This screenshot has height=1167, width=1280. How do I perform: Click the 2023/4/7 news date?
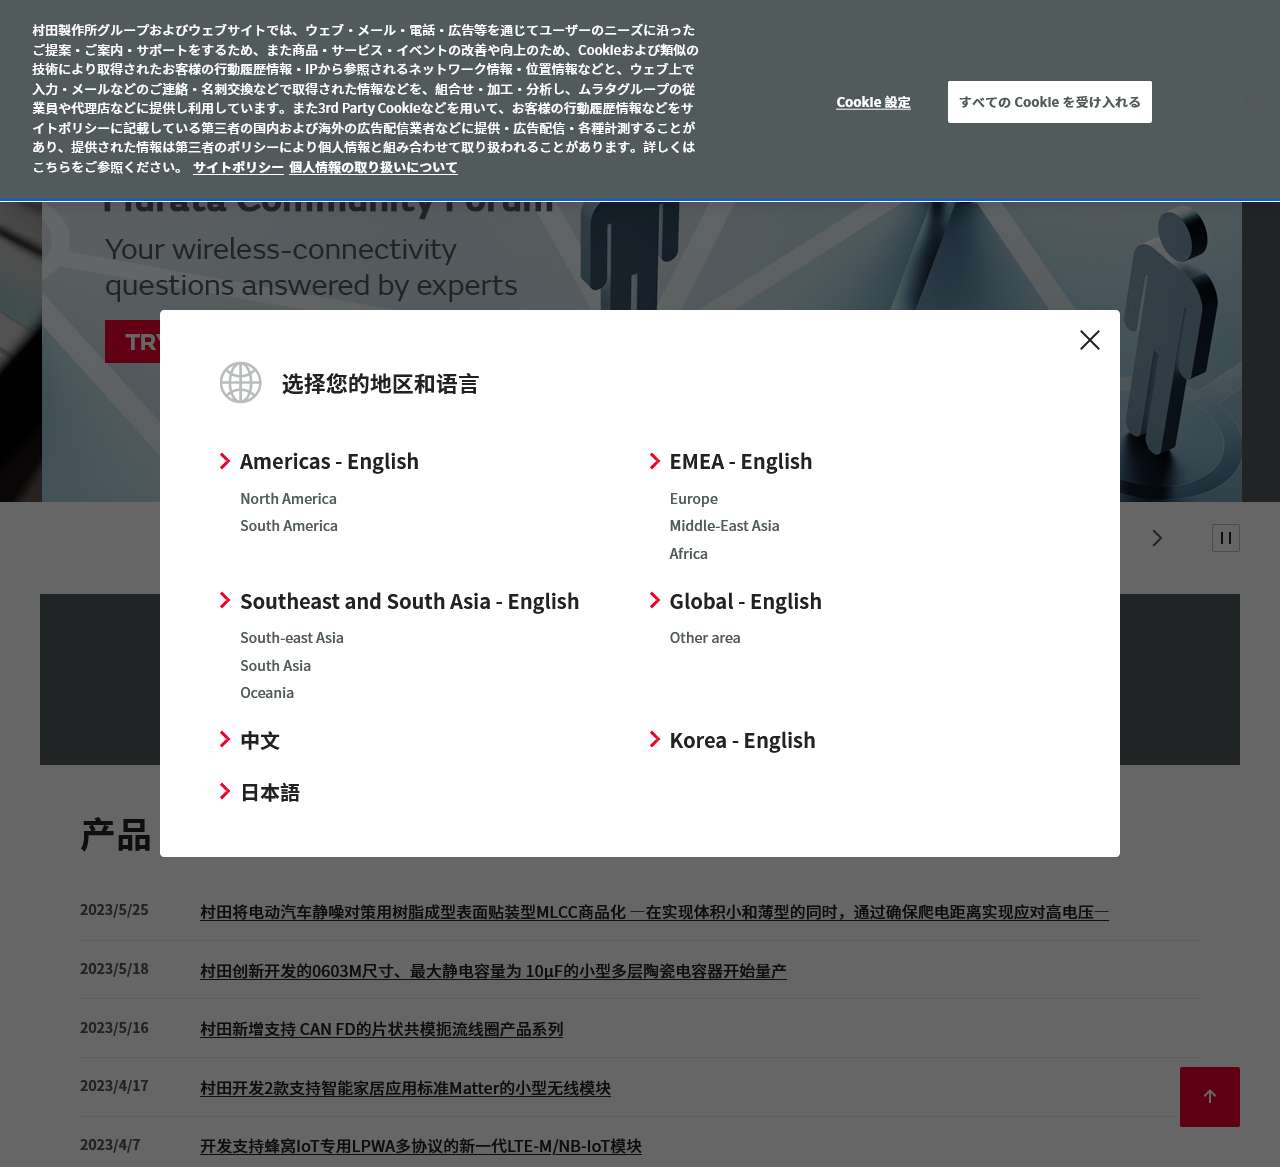pos(110,1144)
